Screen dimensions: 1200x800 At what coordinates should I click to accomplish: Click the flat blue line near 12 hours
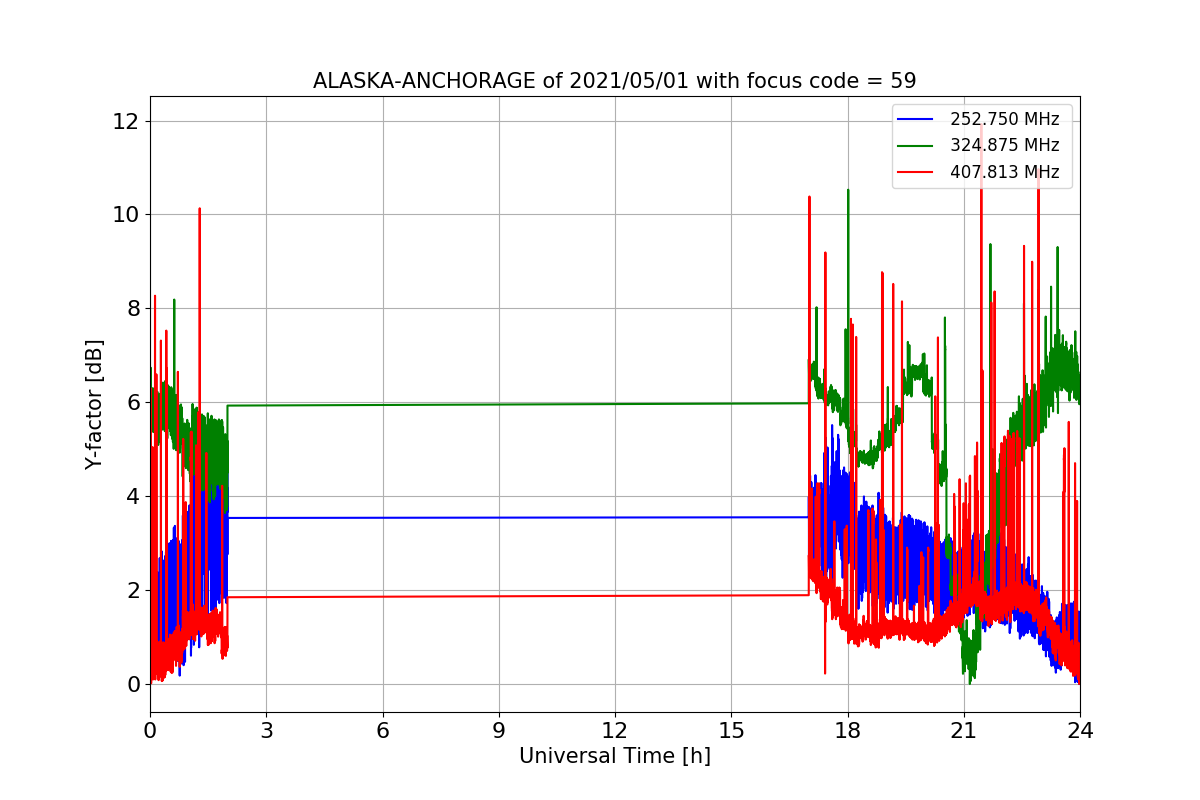pyautogui.click(x=615, y=518)
